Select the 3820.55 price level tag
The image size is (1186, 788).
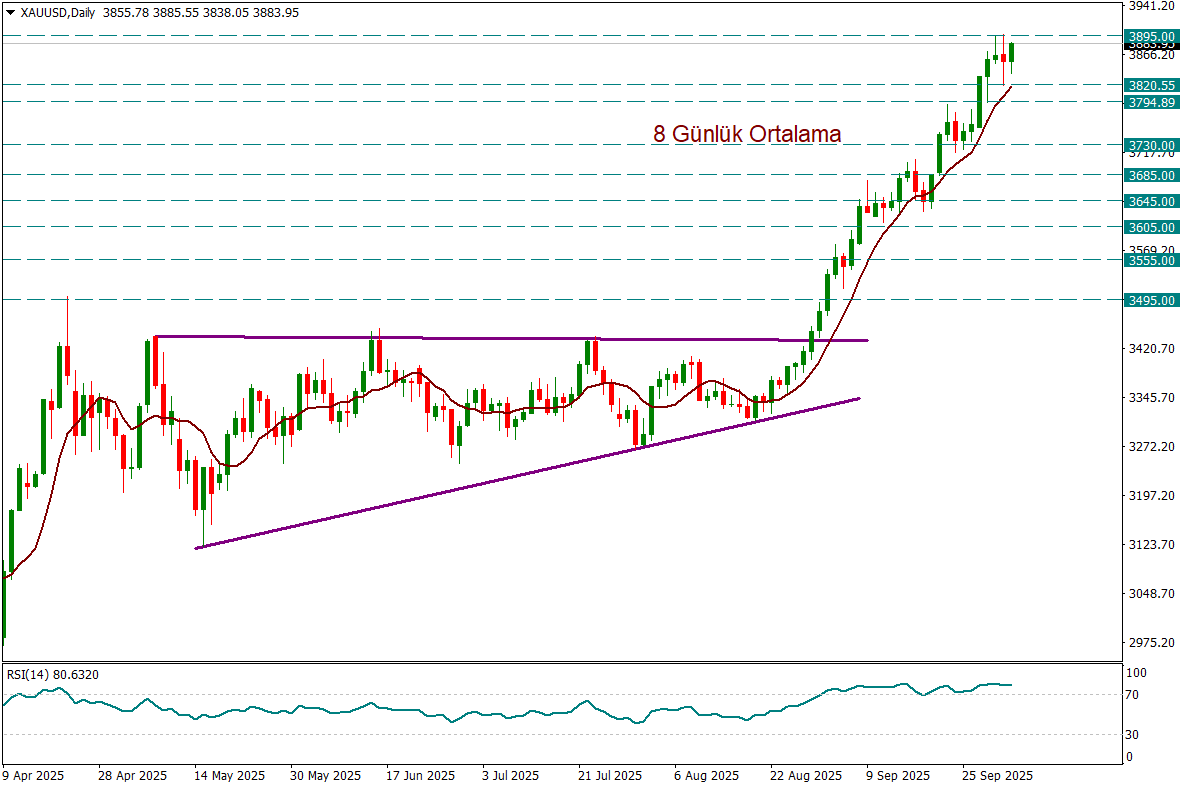click(x=1149, y=85)
